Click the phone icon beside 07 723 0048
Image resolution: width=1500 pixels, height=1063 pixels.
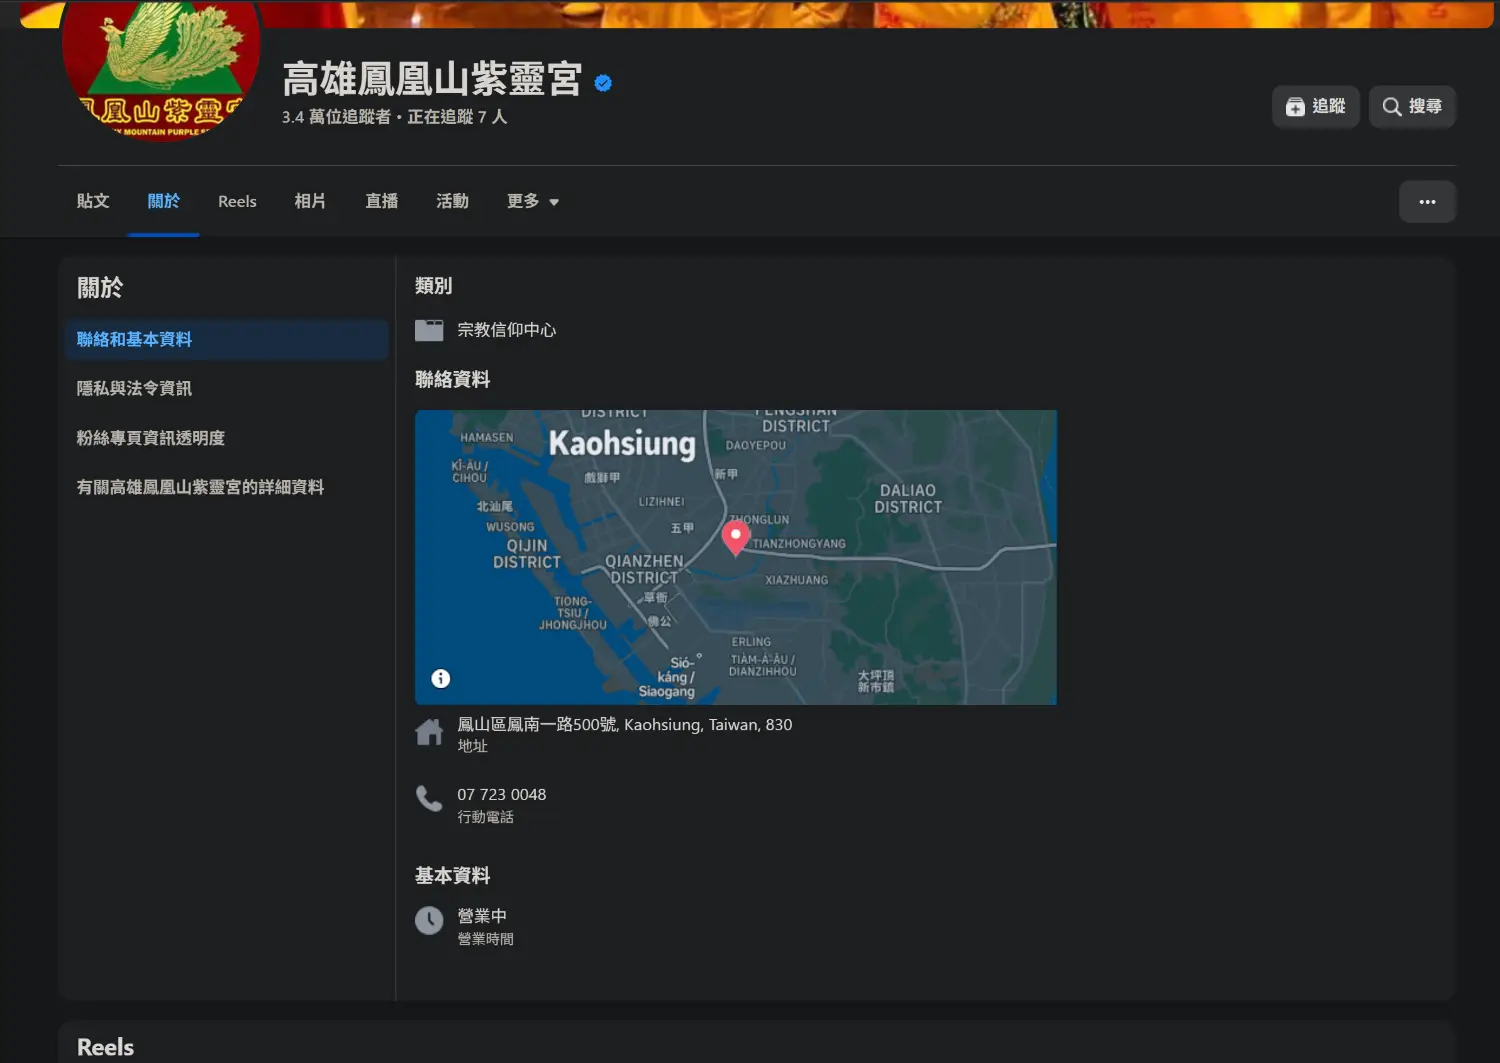[x=429, y=798]
